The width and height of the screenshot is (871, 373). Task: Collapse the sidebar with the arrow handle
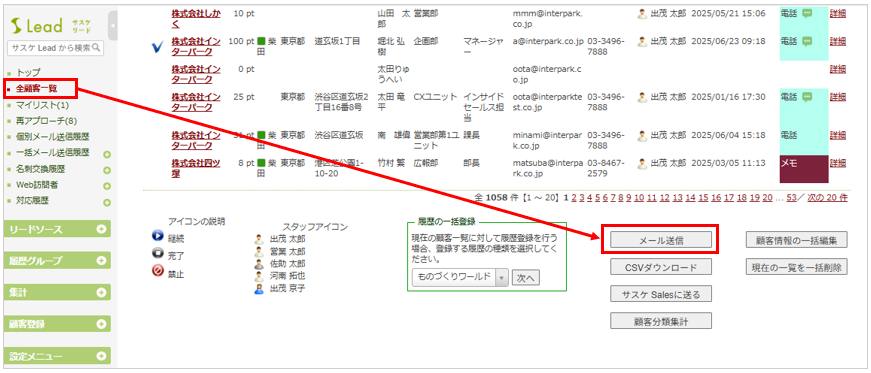coord(113,26)
